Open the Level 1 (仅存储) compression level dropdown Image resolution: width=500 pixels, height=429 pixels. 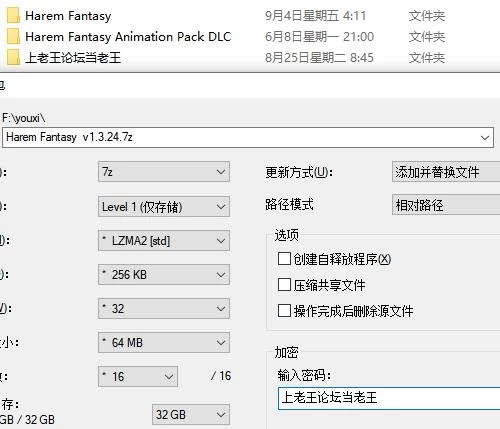click(164, 207)
